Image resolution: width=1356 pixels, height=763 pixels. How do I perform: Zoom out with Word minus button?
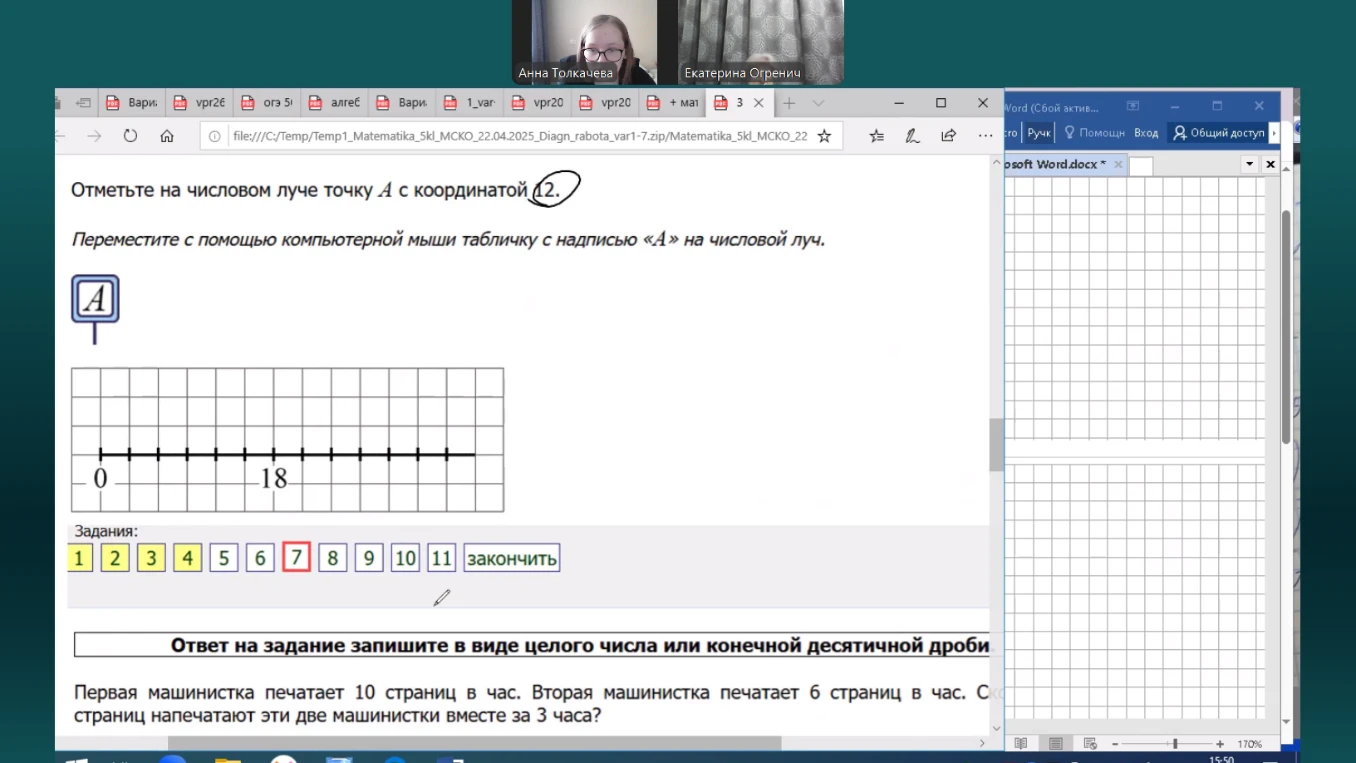pyautogui.click(x=1114, y=744)
